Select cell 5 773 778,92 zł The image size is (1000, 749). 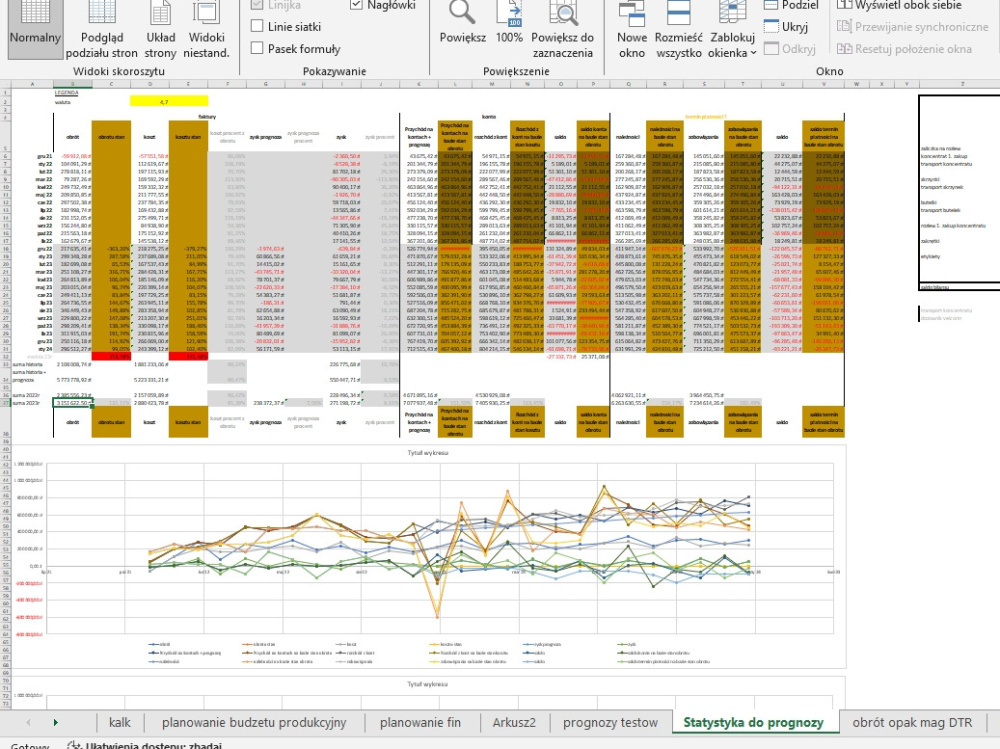tap(74, 380)
